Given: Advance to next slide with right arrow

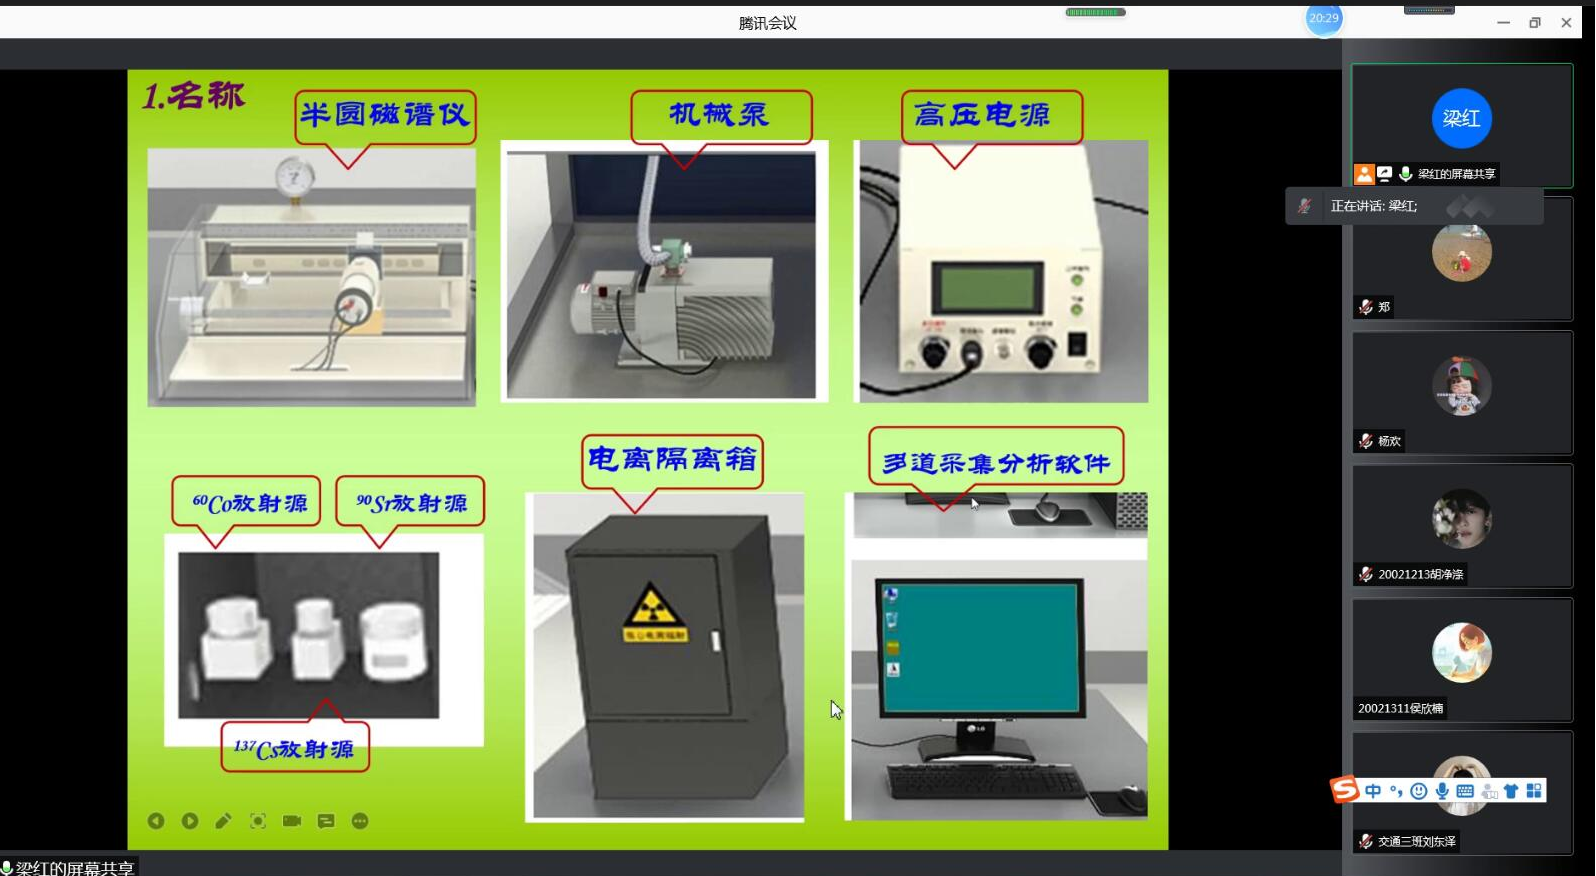Looking at the screenshot, I should pos(190,821).
